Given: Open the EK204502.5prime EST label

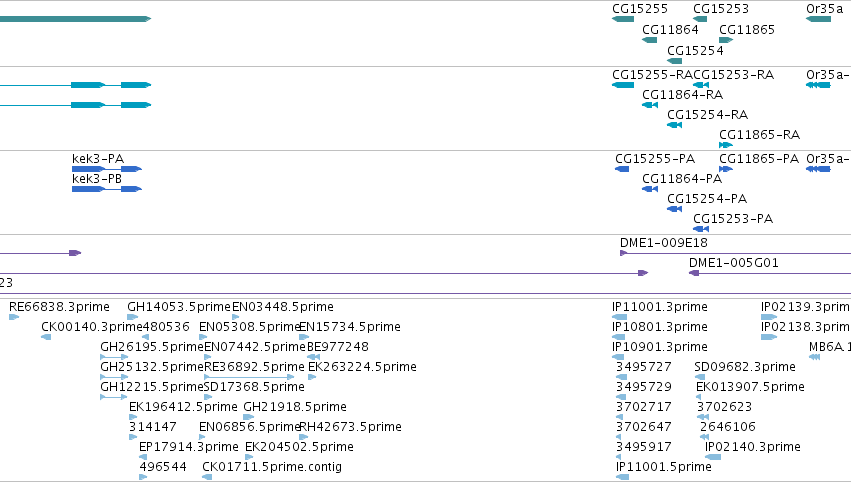Looking at the screenshot, I should coord(299,447).
